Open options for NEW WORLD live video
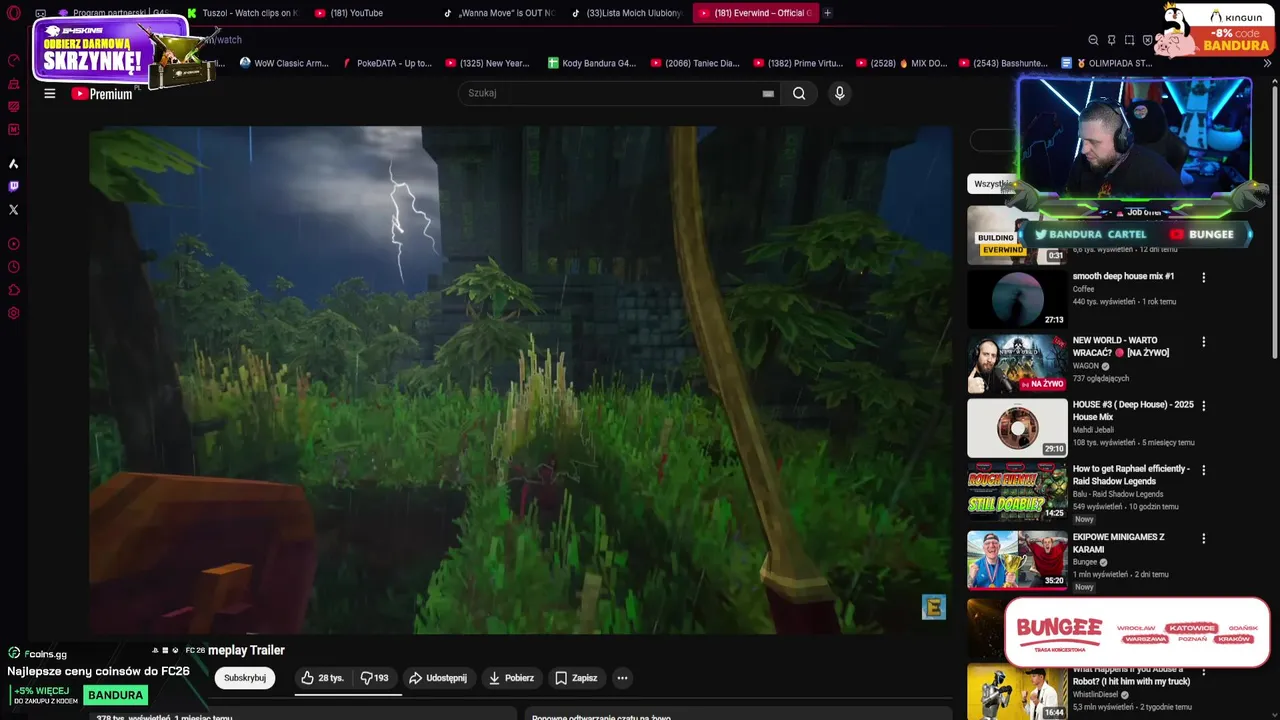Viewport: 1280px width, 720px height. pos(1203,341)
